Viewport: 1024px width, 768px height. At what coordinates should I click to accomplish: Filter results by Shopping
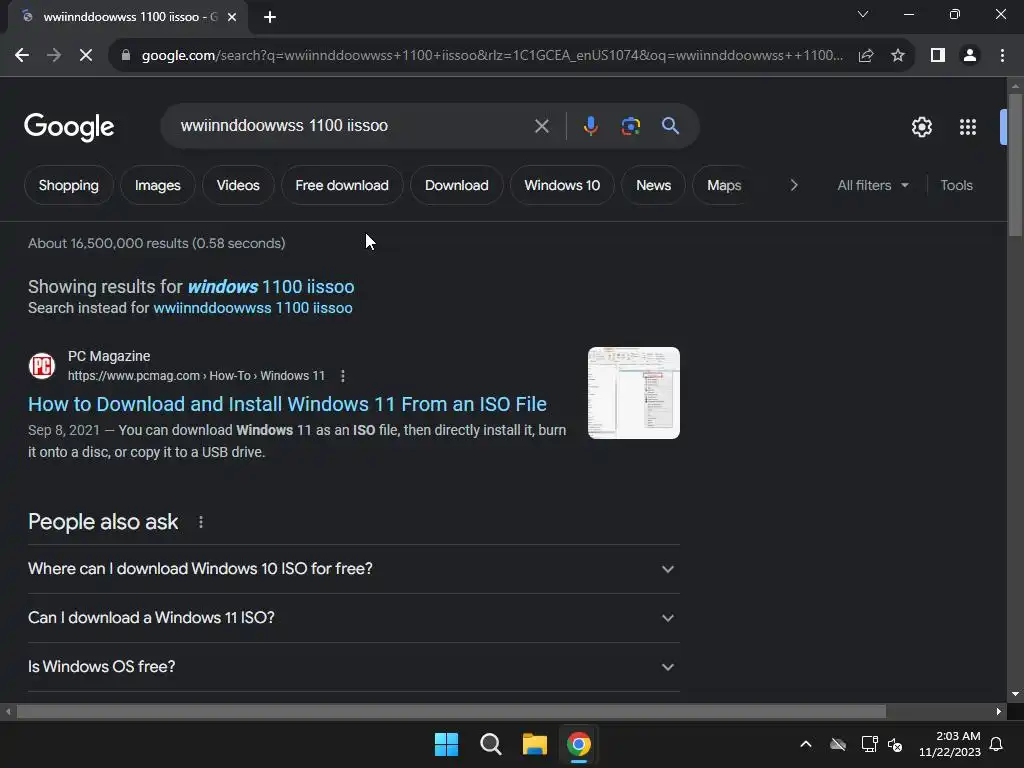pyautogui.click(x=69, y=185)
